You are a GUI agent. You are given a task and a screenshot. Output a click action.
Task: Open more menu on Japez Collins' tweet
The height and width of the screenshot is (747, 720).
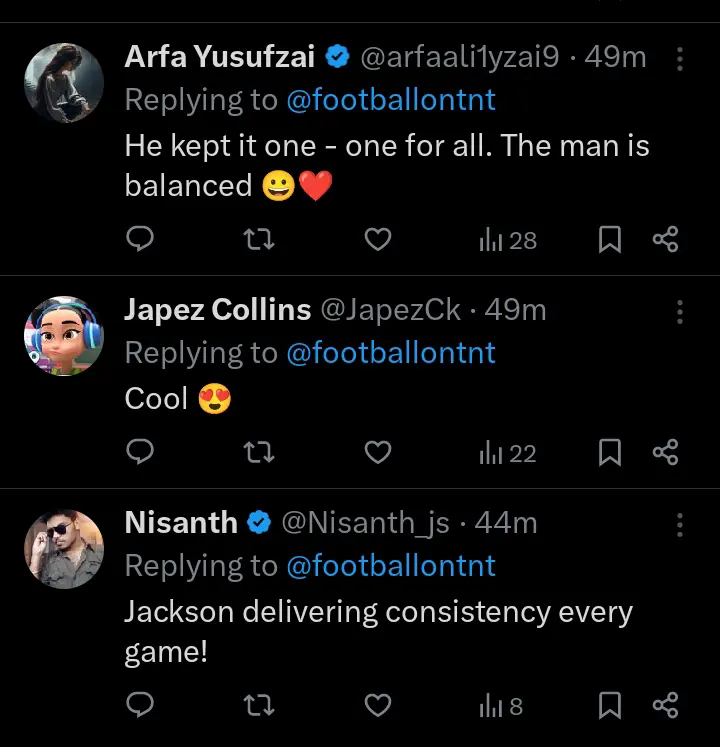[680, 312]
